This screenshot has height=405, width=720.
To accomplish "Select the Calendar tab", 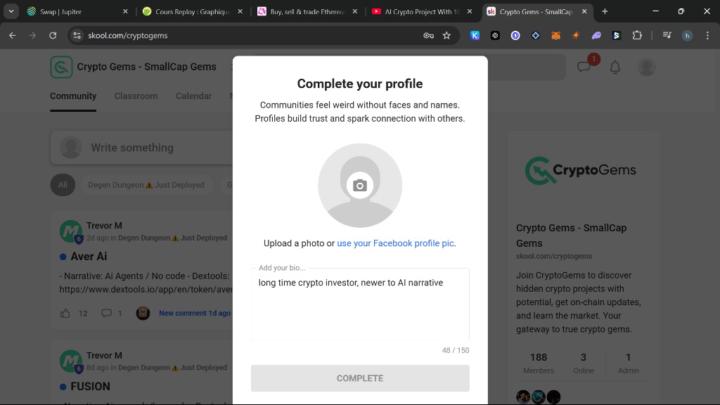I will 193,96.
